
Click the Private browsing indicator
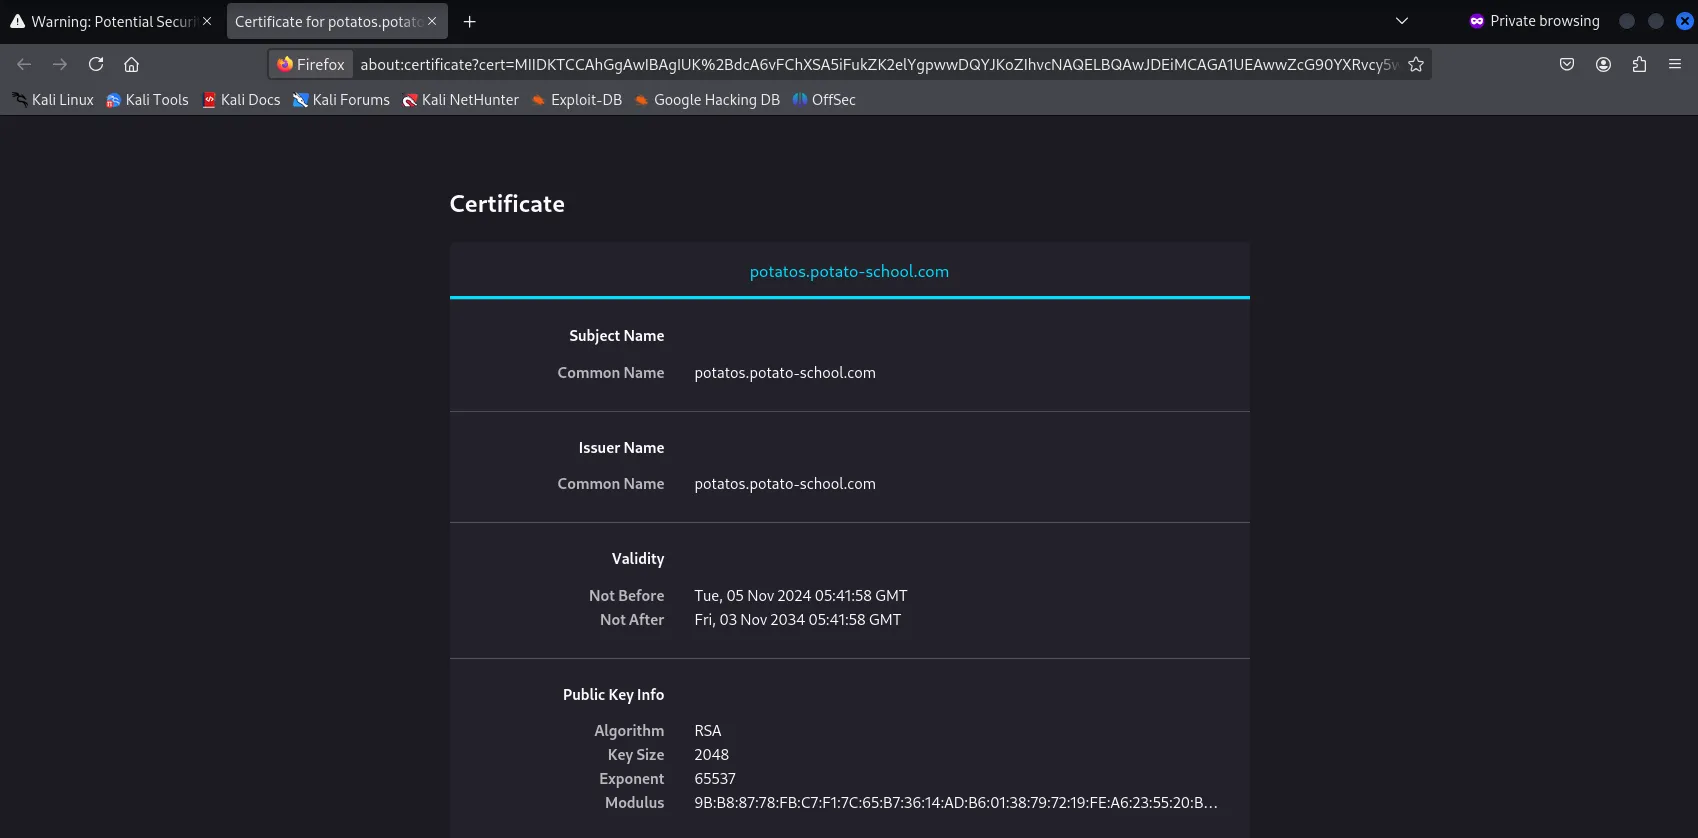point(1534,21)
